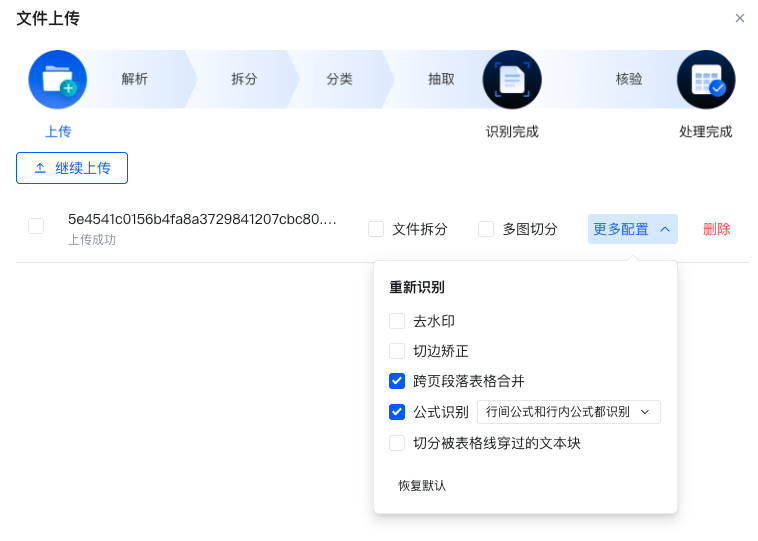758x541 pixels.
Task: Uncheck the 公式识别 checkbox
Action: (397, 412)
